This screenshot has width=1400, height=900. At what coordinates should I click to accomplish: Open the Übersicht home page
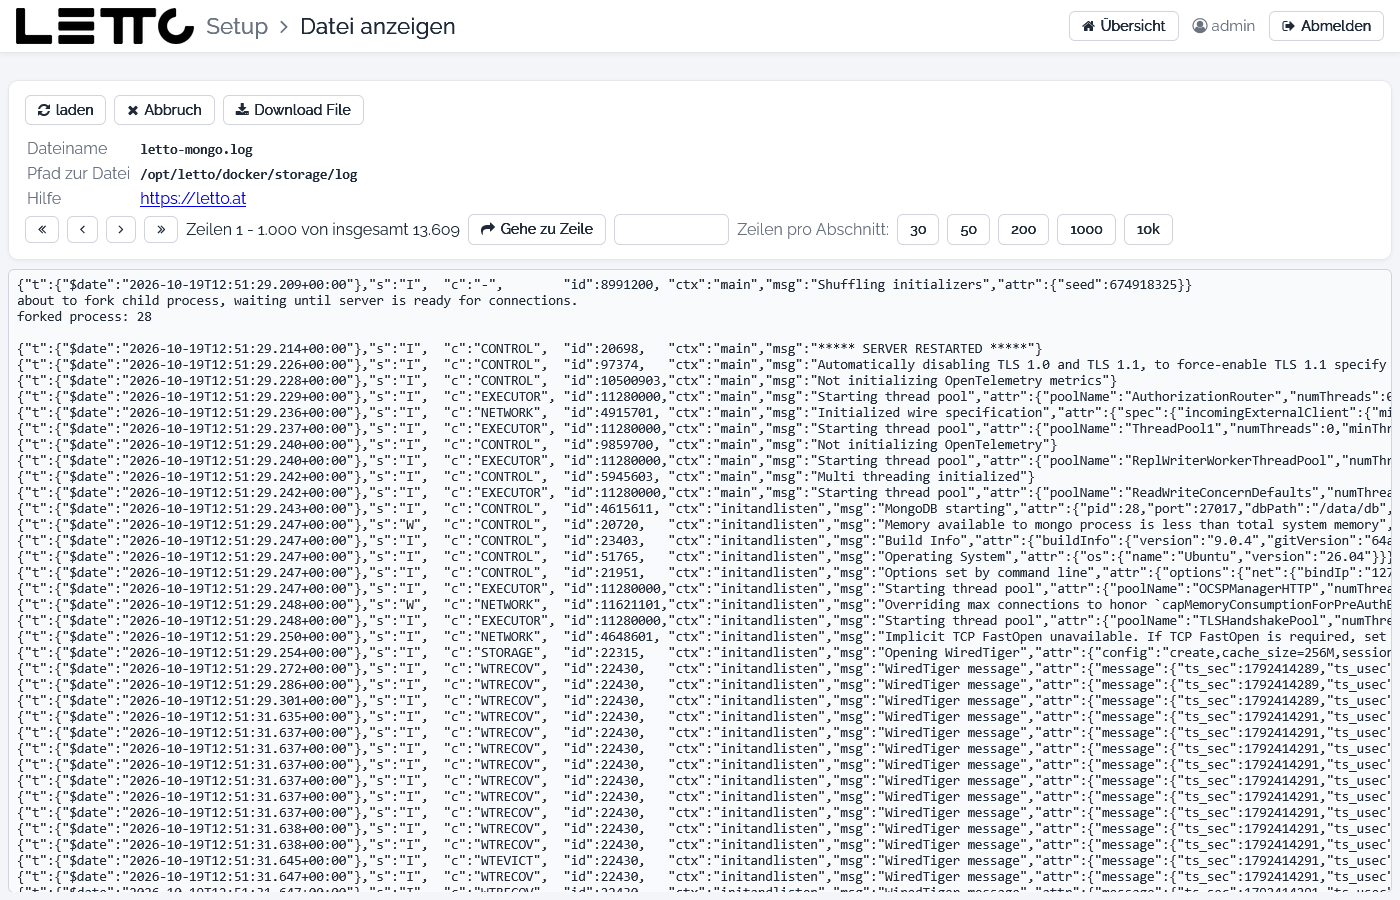[x=1124, y=26]
